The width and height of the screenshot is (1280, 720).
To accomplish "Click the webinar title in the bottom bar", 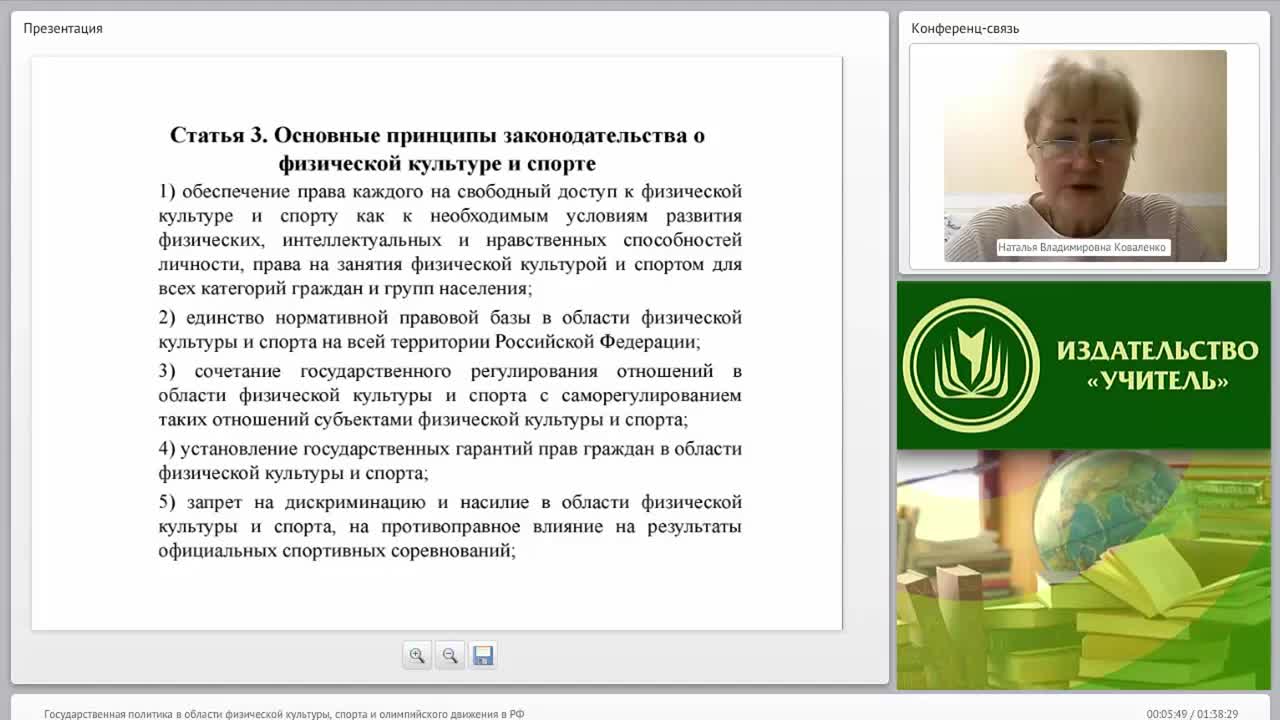I will [284, 714].
